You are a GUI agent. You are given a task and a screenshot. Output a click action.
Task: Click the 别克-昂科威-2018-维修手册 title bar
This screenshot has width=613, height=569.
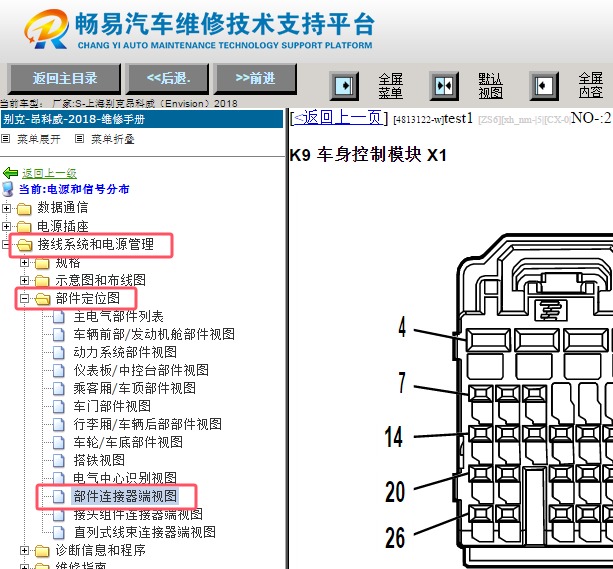click(x=142, y=119)
